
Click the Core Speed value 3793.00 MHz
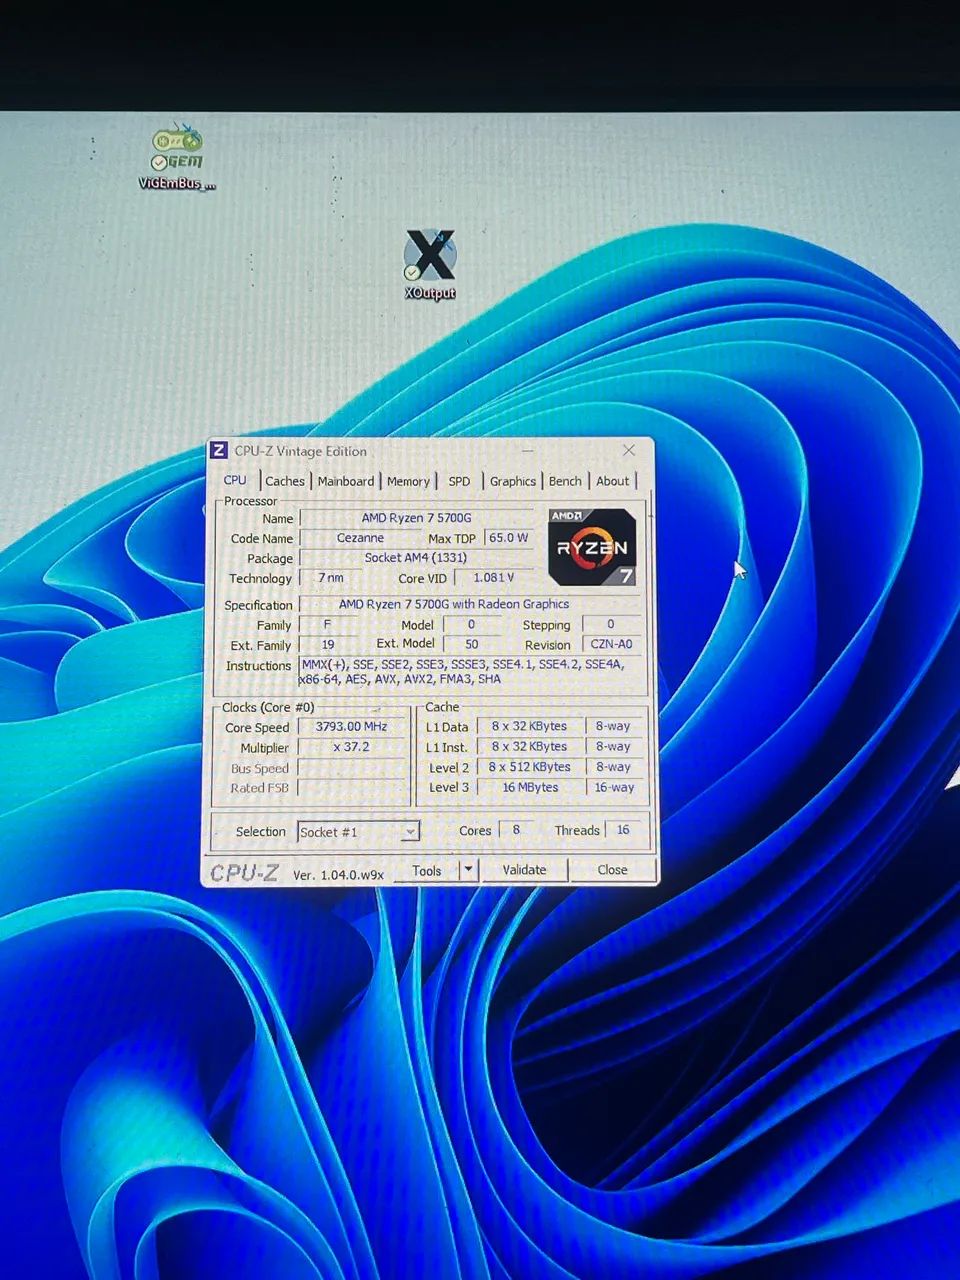(x=351, y=727)
